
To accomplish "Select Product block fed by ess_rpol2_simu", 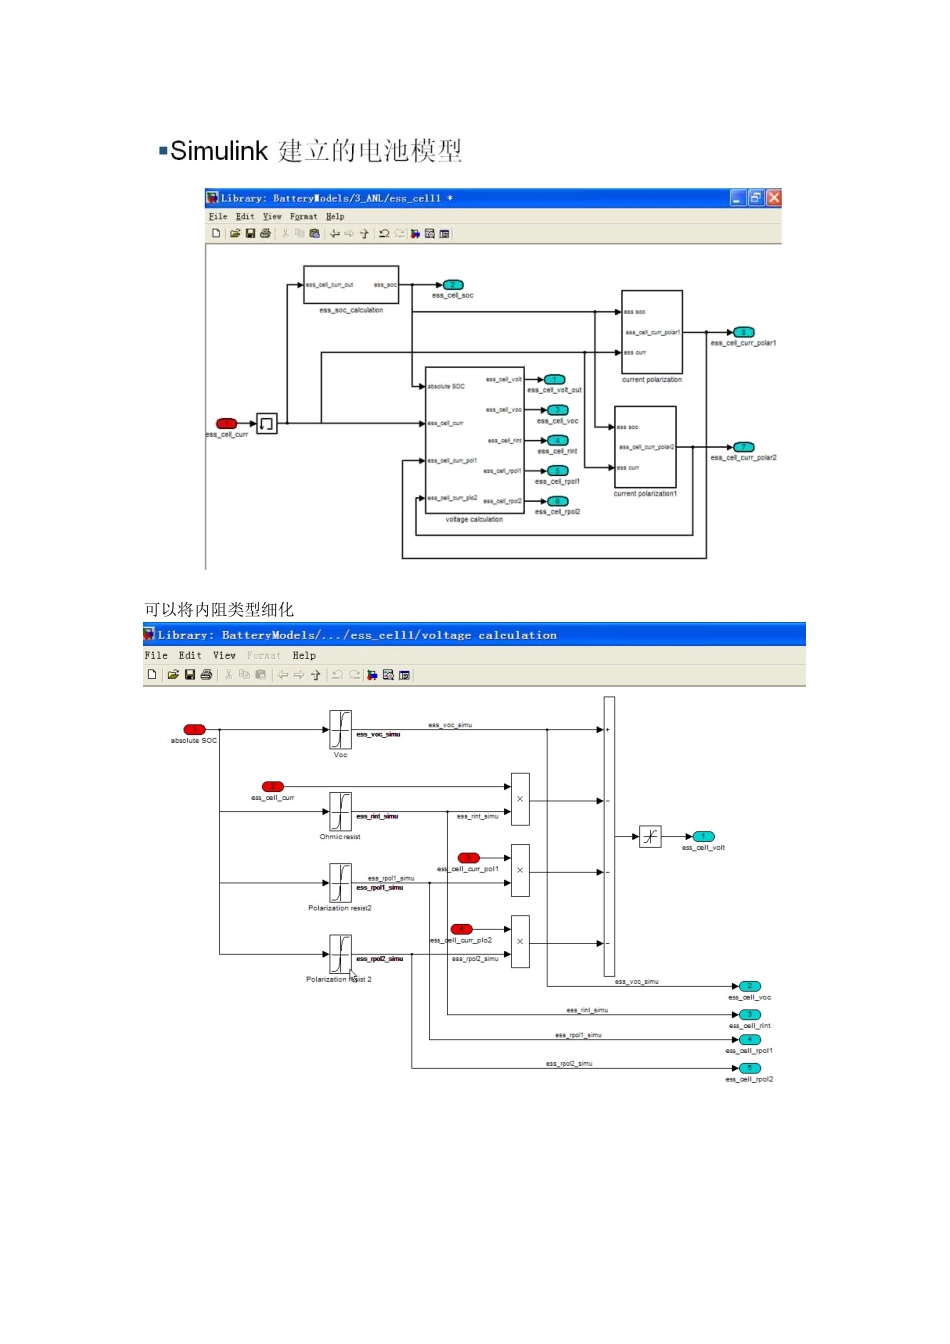I will (x=520, y=941).
